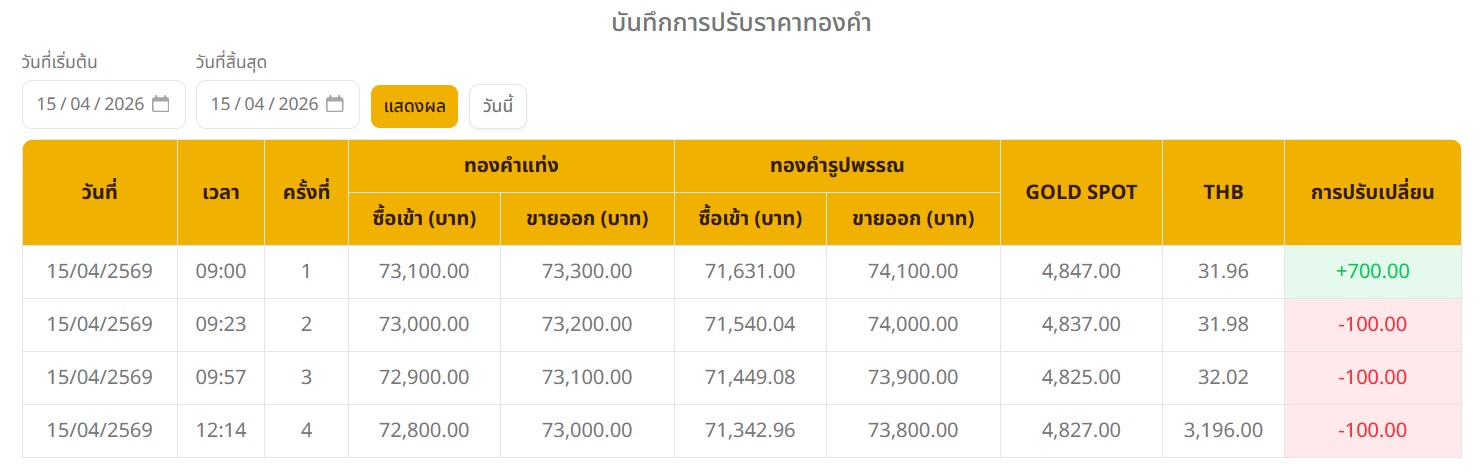Click the THB column header
The width and height of the screenshot is (1484, 475).
tap(1223, 192)
